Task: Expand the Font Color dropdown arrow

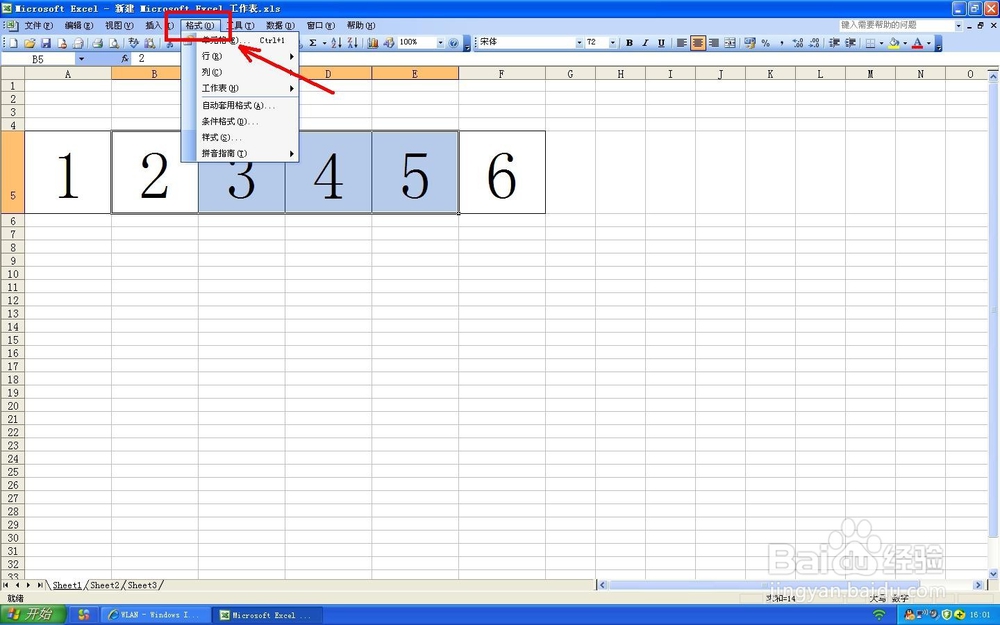Action: tap(929, 43)
